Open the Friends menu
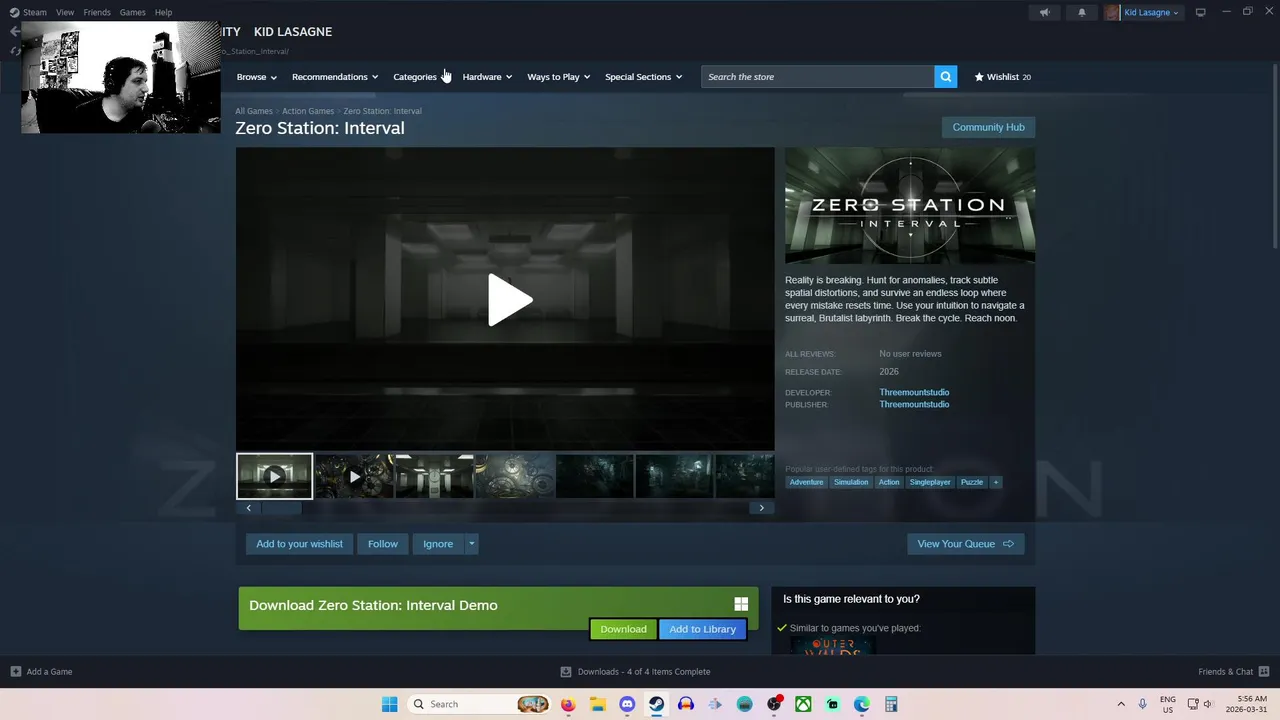Image resolution: width=1280 pixels, height=720 pixels. pyautogui.click(x=97, y=12)
